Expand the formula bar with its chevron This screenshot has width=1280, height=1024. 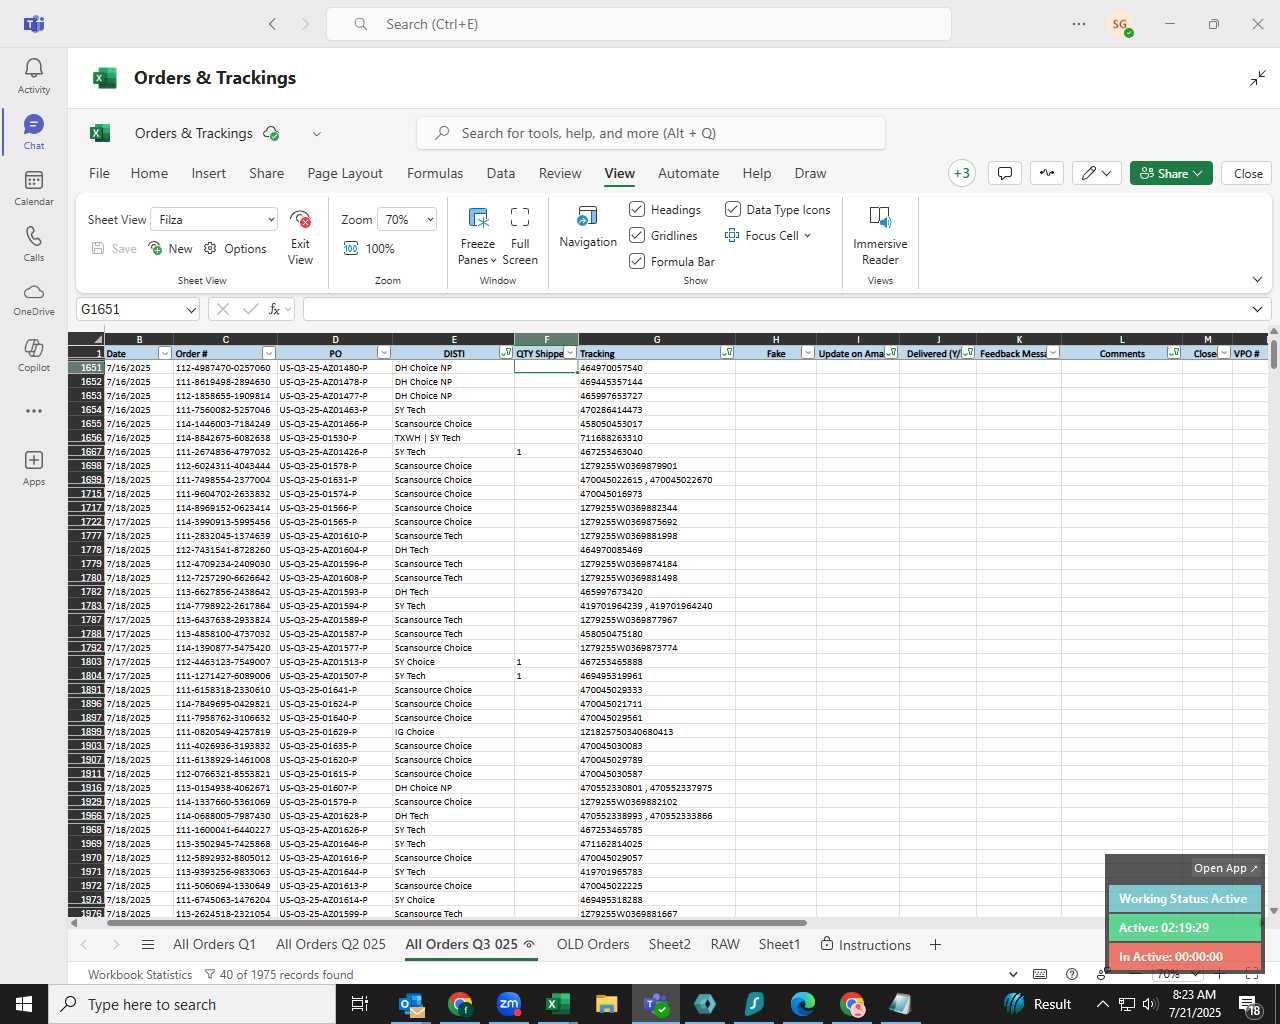click(1257, 310)
